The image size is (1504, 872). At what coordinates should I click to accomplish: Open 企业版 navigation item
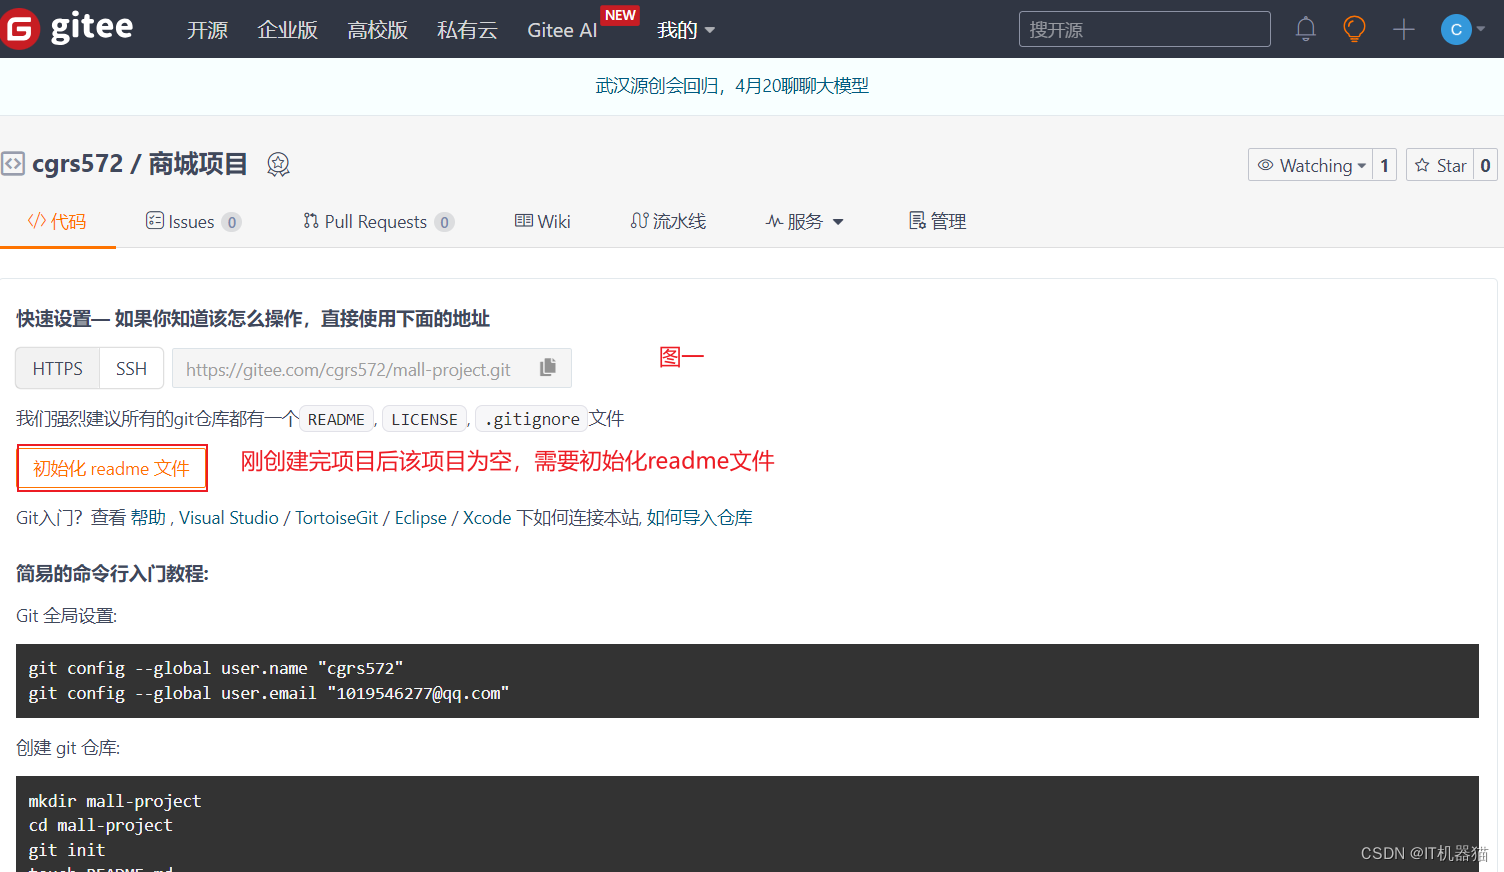[287, 30]
